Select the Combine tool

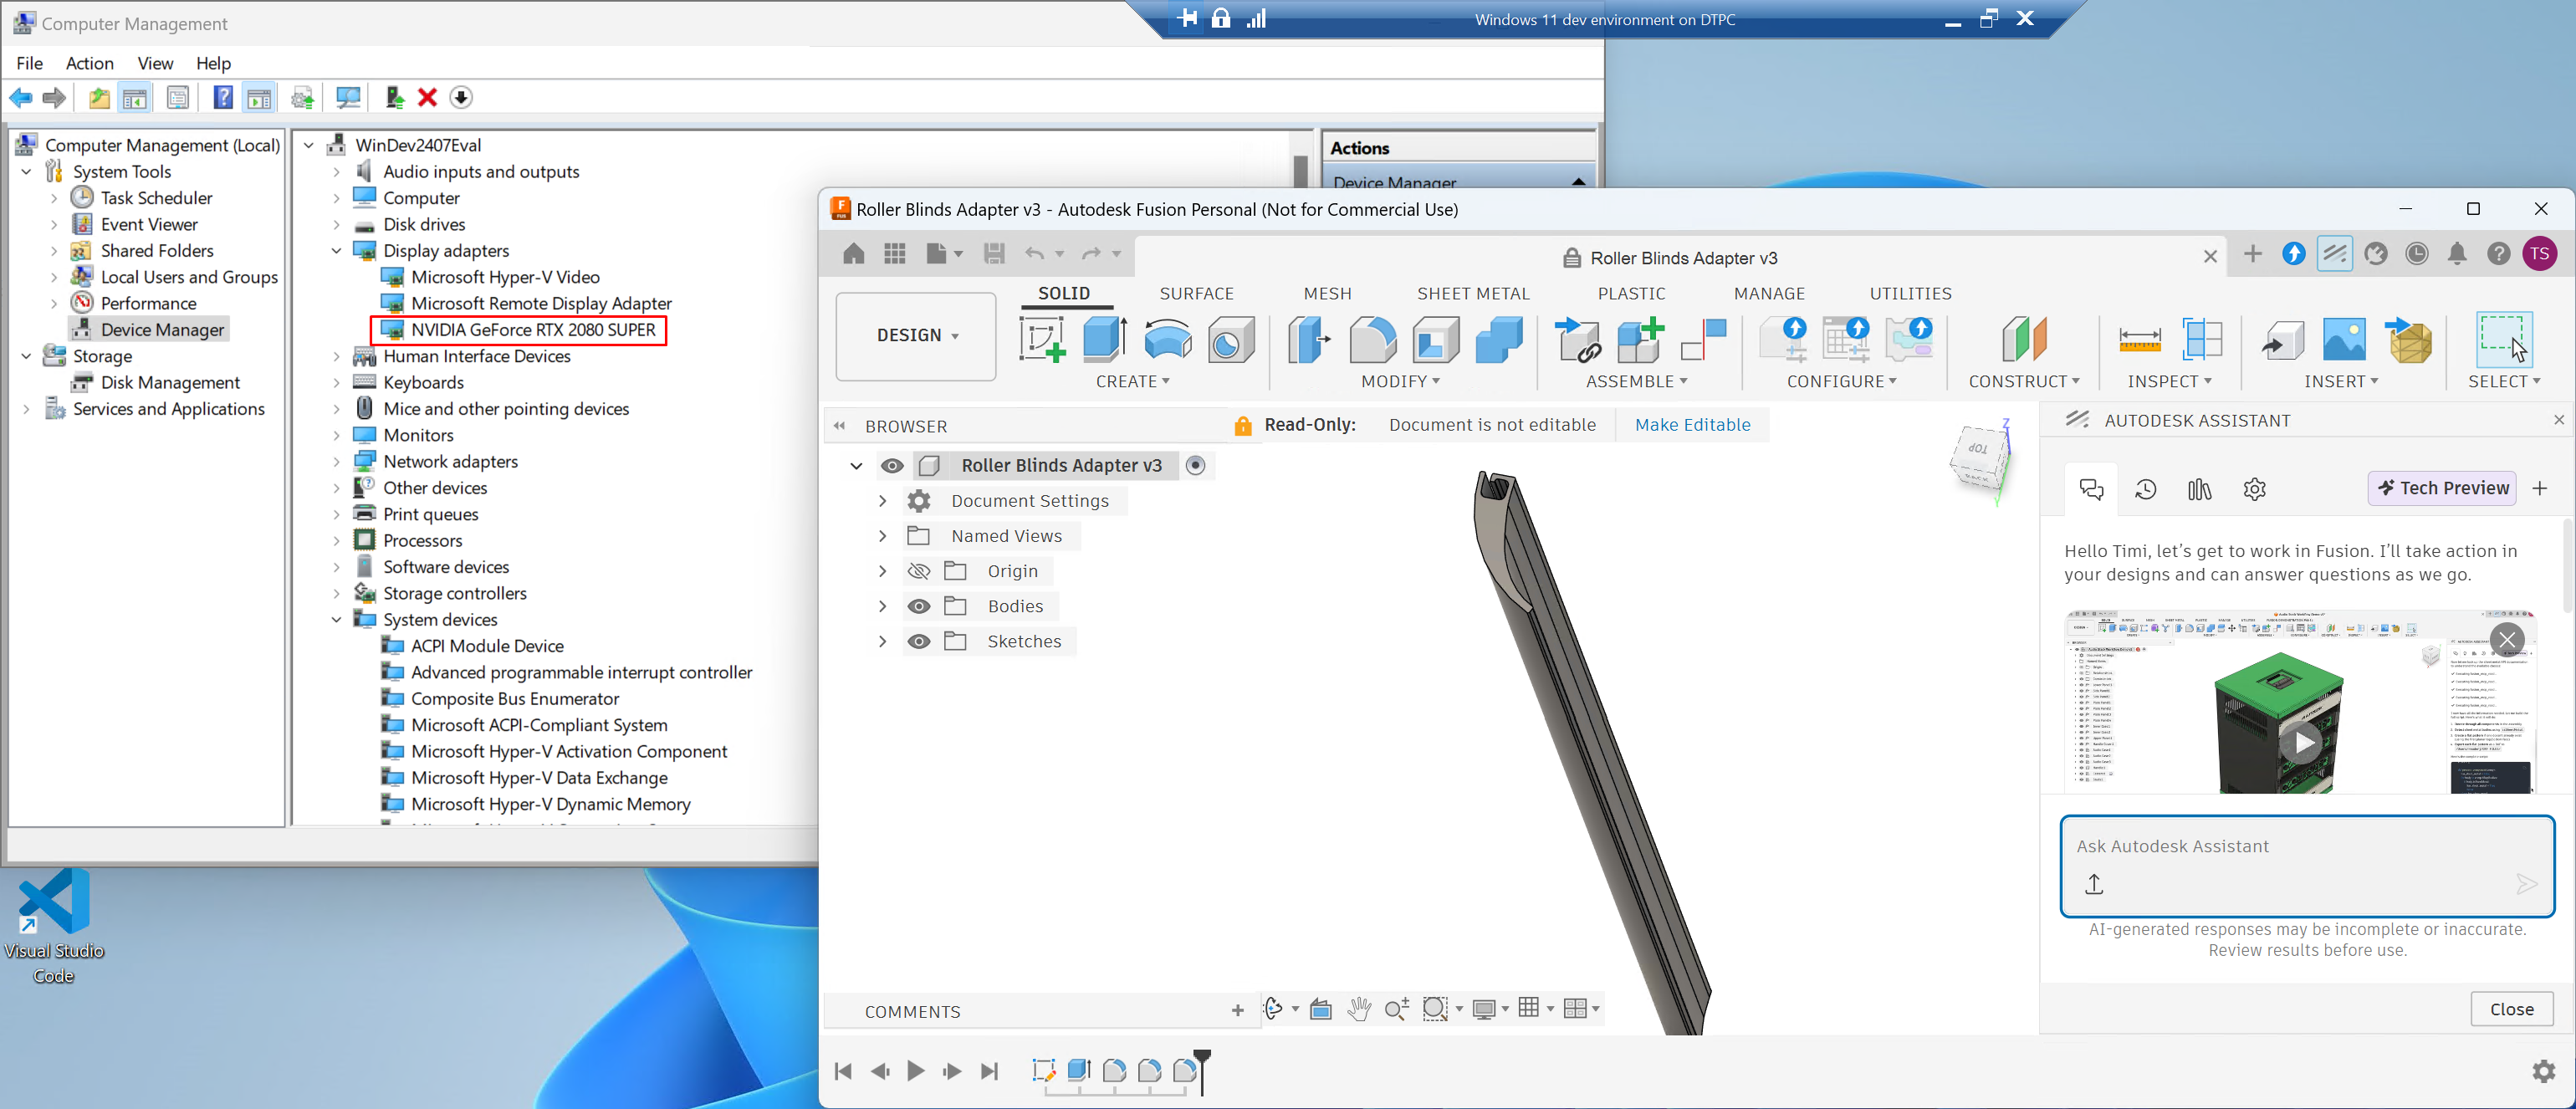[1499, 340]
